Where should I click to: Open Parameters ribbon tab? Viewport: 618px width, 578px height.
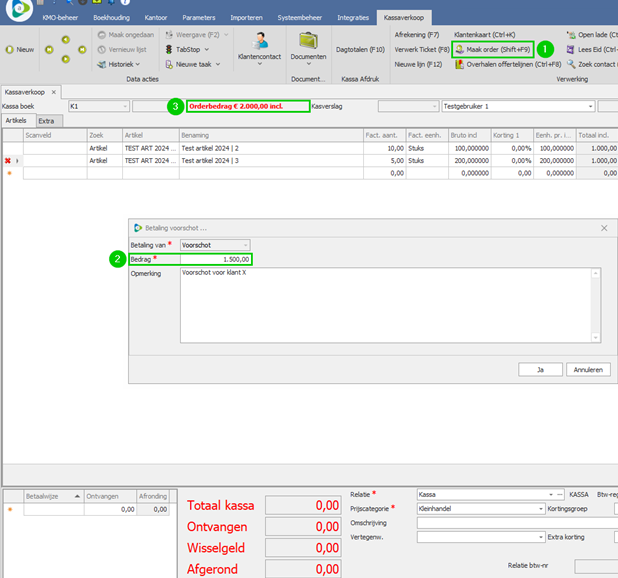click(x=199, y=18)
